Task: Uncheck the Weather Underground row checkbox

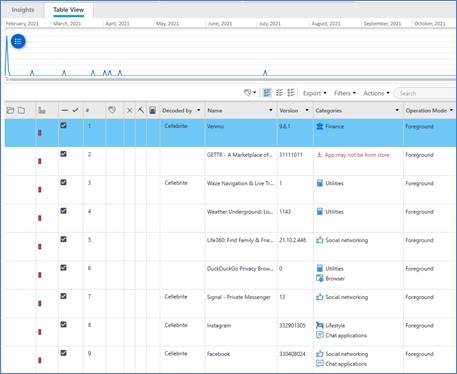Action: 63,211
